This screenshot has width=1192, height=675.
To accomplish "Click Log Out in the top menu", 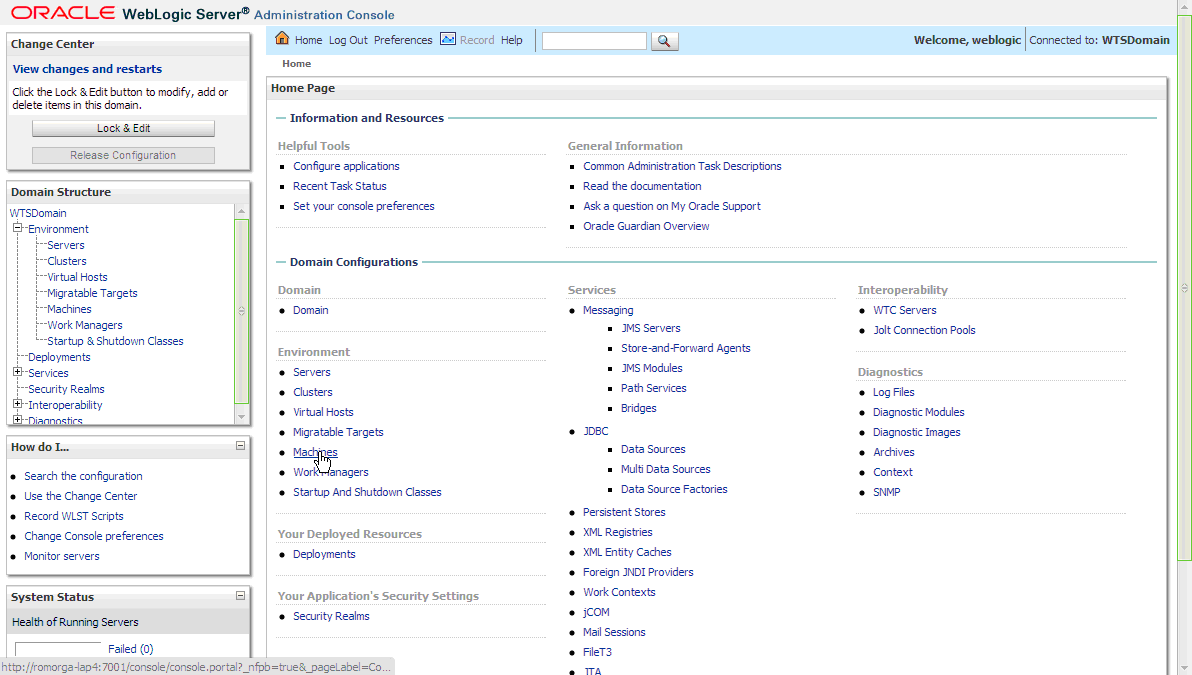I will pyautogui.click(x=348, y=40).
